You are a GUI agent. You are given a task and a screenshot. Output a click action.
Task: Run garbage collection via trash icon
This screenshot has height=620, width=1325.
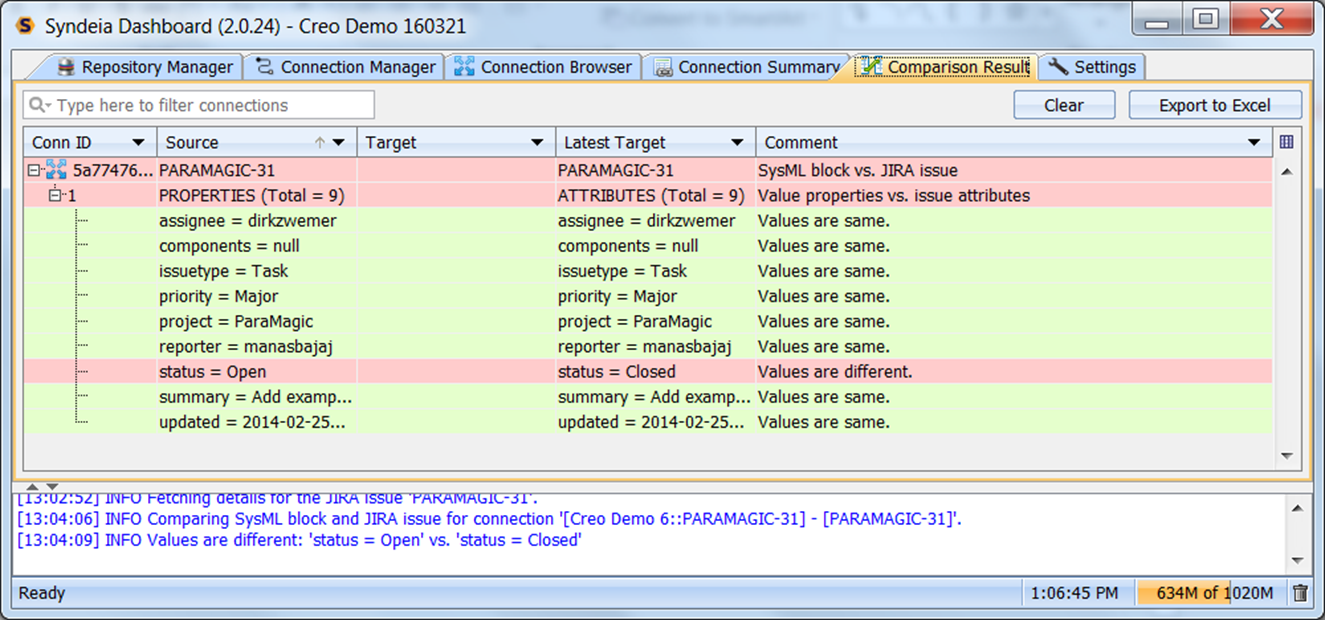(1299, 593)
